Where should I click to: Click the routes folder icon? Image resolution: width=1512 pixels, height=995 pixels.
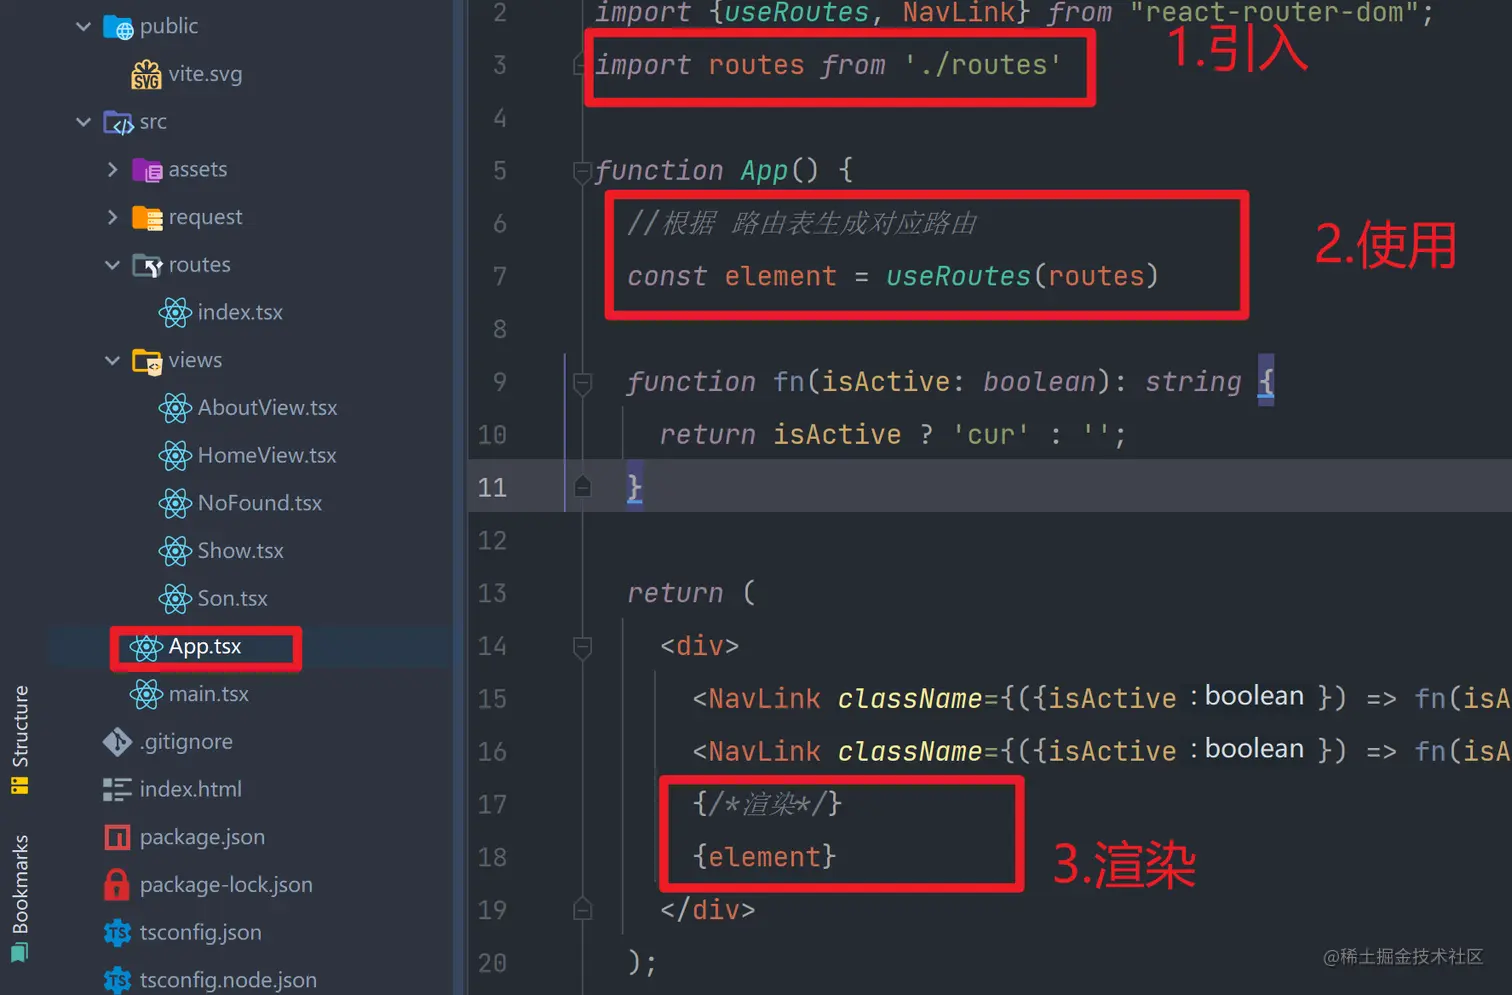click(147, 266)
